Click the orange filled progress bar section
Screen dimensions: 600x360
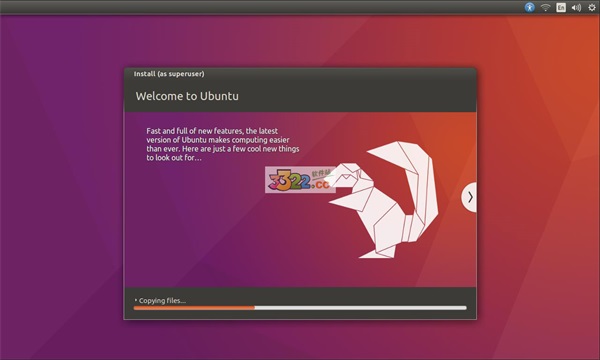pyautogui.click(x=194, y=308)
